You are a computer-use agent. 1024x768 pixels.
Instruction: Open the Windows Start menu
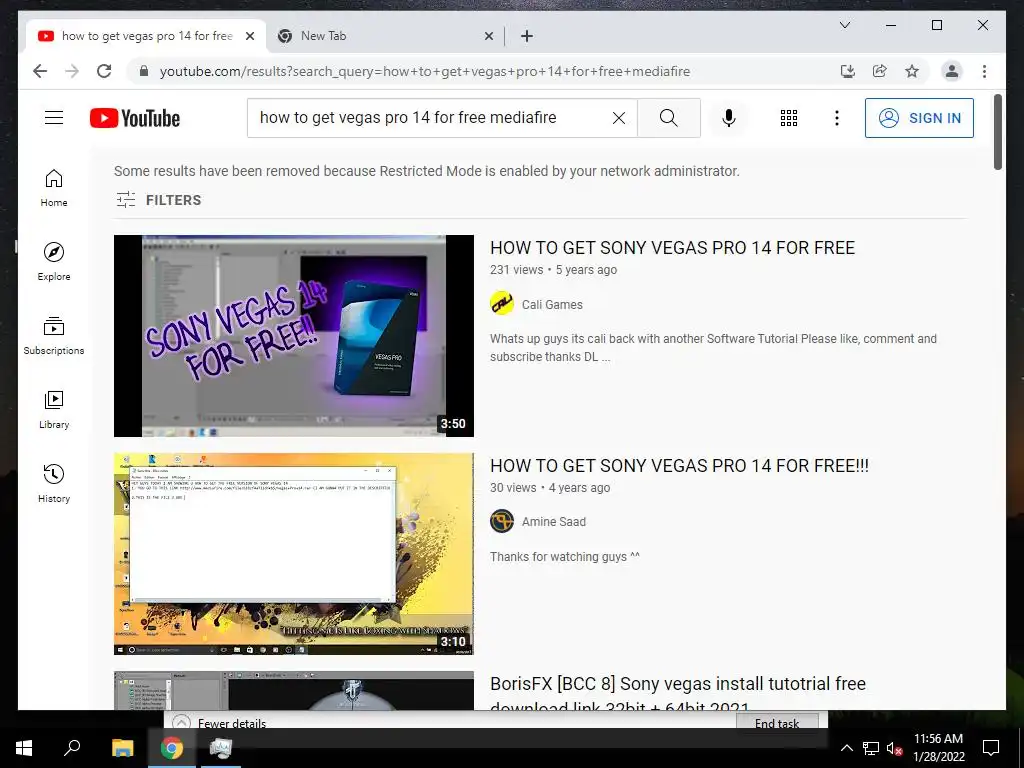pyautogui.click(x=24, y=748)
